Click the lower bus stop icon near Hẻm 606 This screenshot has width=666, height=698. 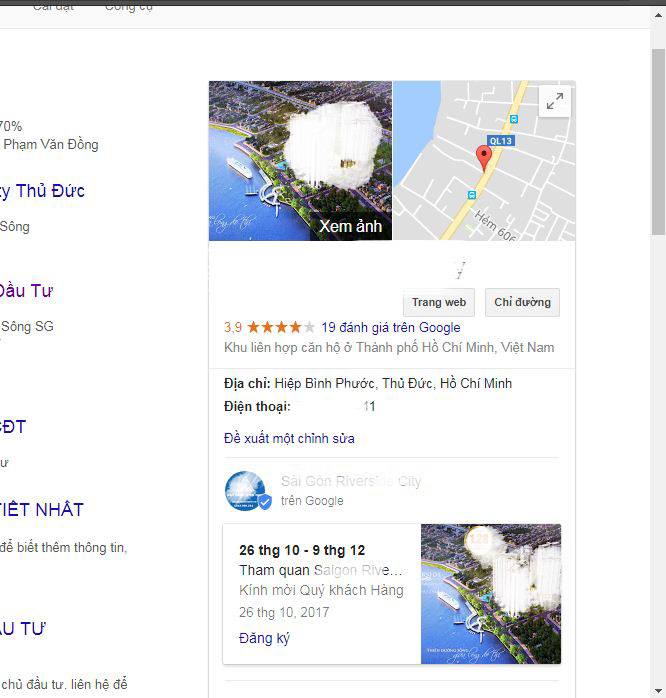point(471,195)
